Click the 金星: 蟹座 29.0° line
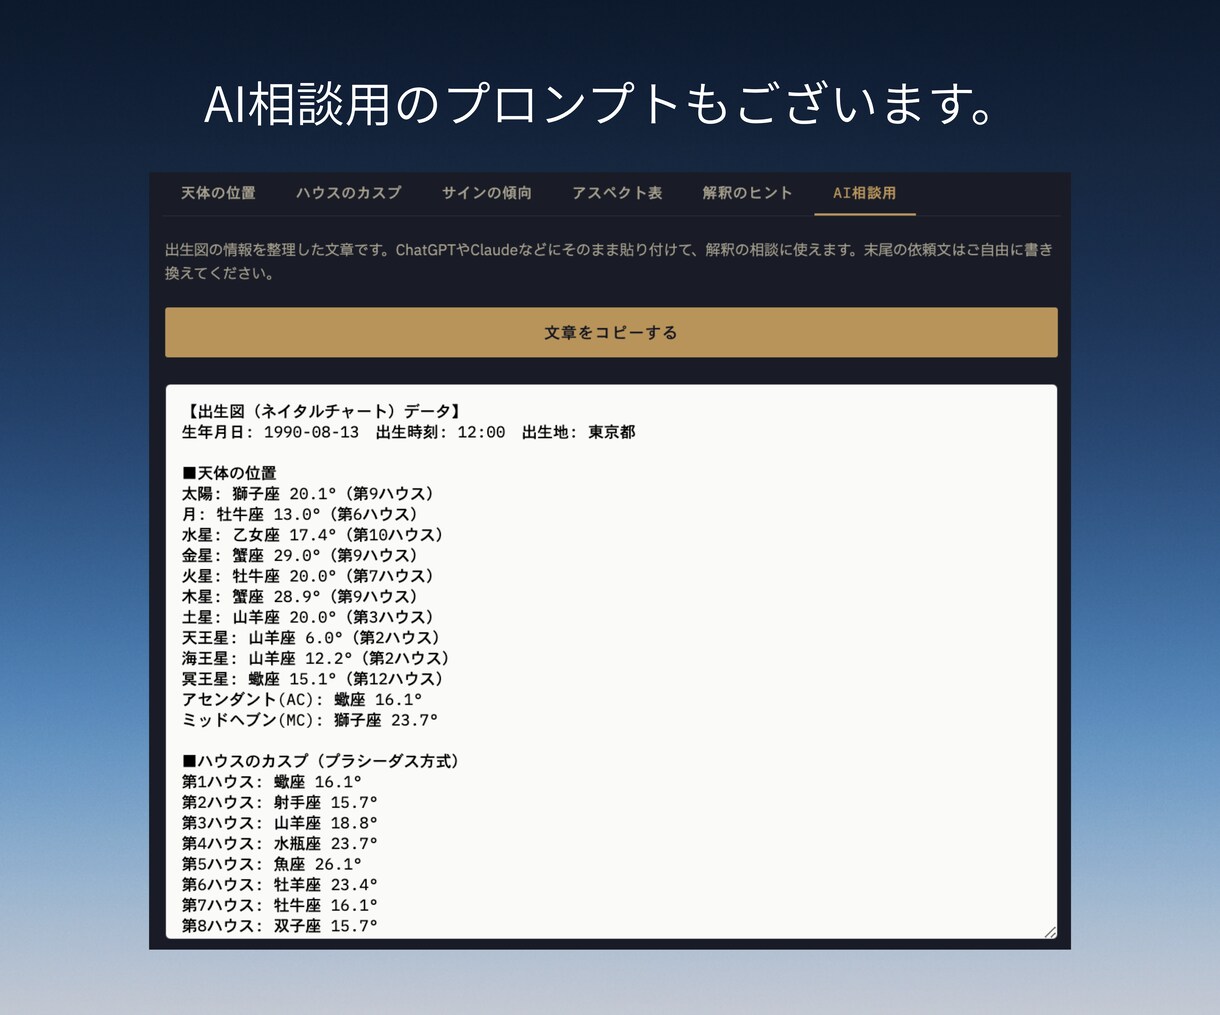This screenshot has width=1220, height=1015. pos(301,555)
